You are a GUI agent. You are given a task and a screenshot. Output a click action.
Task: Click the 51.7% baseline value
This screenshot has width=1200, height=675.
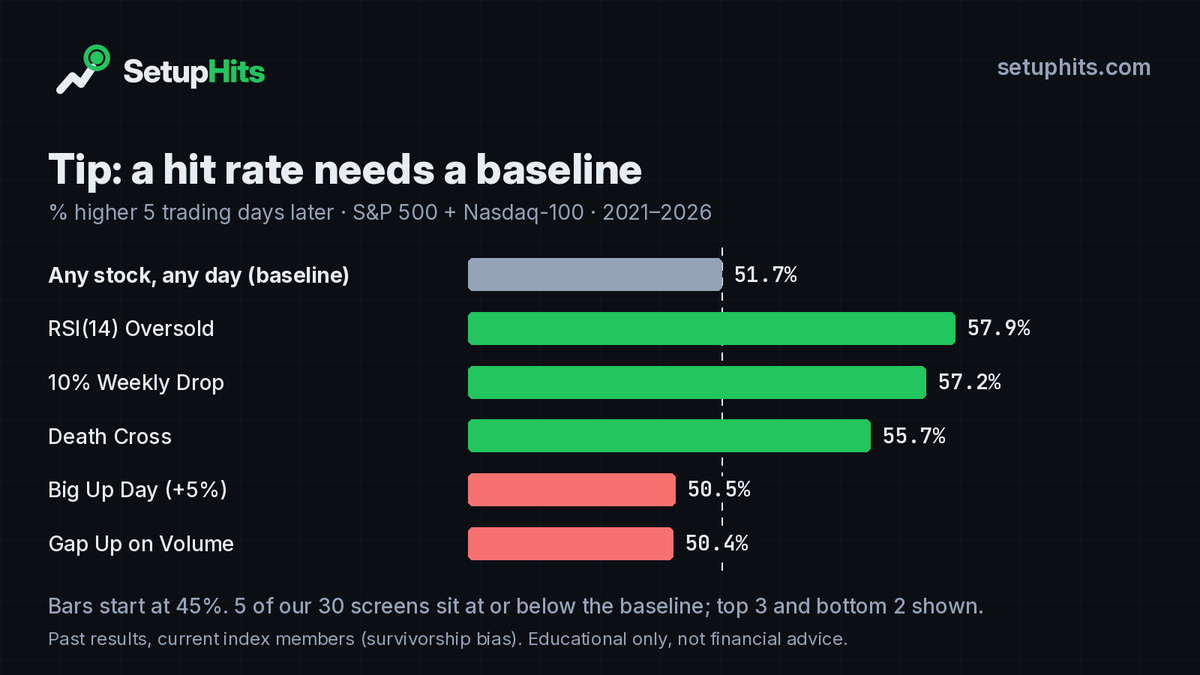(x=765, y=275)
